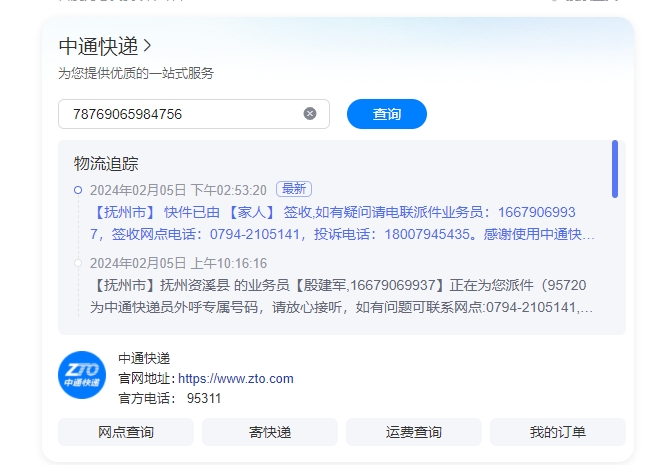Click the tracking list scrollbar thumb
The height and width of the screenshot is (465, 657).
(615, 169)
